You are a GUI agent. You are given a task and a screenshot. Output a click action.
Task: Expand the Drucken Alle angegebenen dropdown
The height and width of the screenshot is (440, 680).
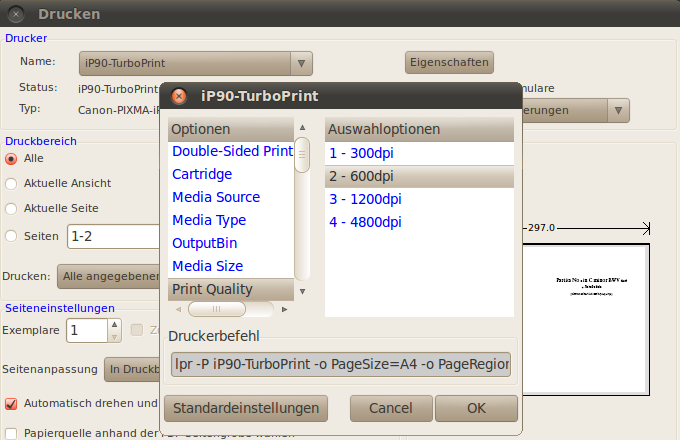110,276
